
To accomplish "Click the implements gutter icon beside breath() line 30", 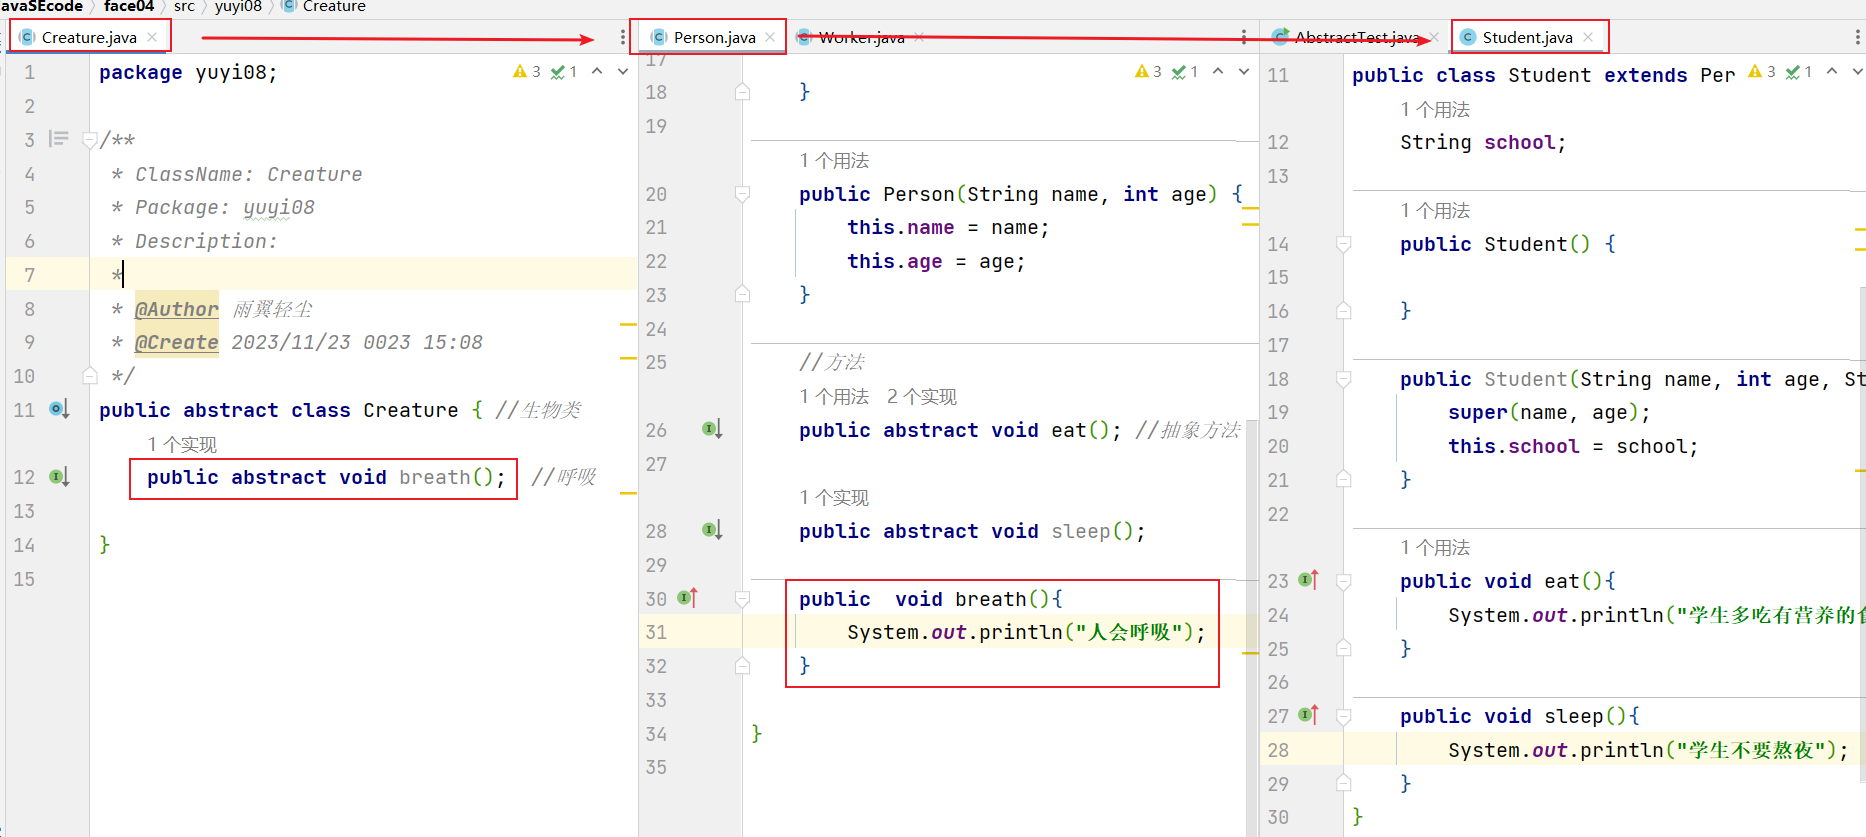I will click(687, 598).
